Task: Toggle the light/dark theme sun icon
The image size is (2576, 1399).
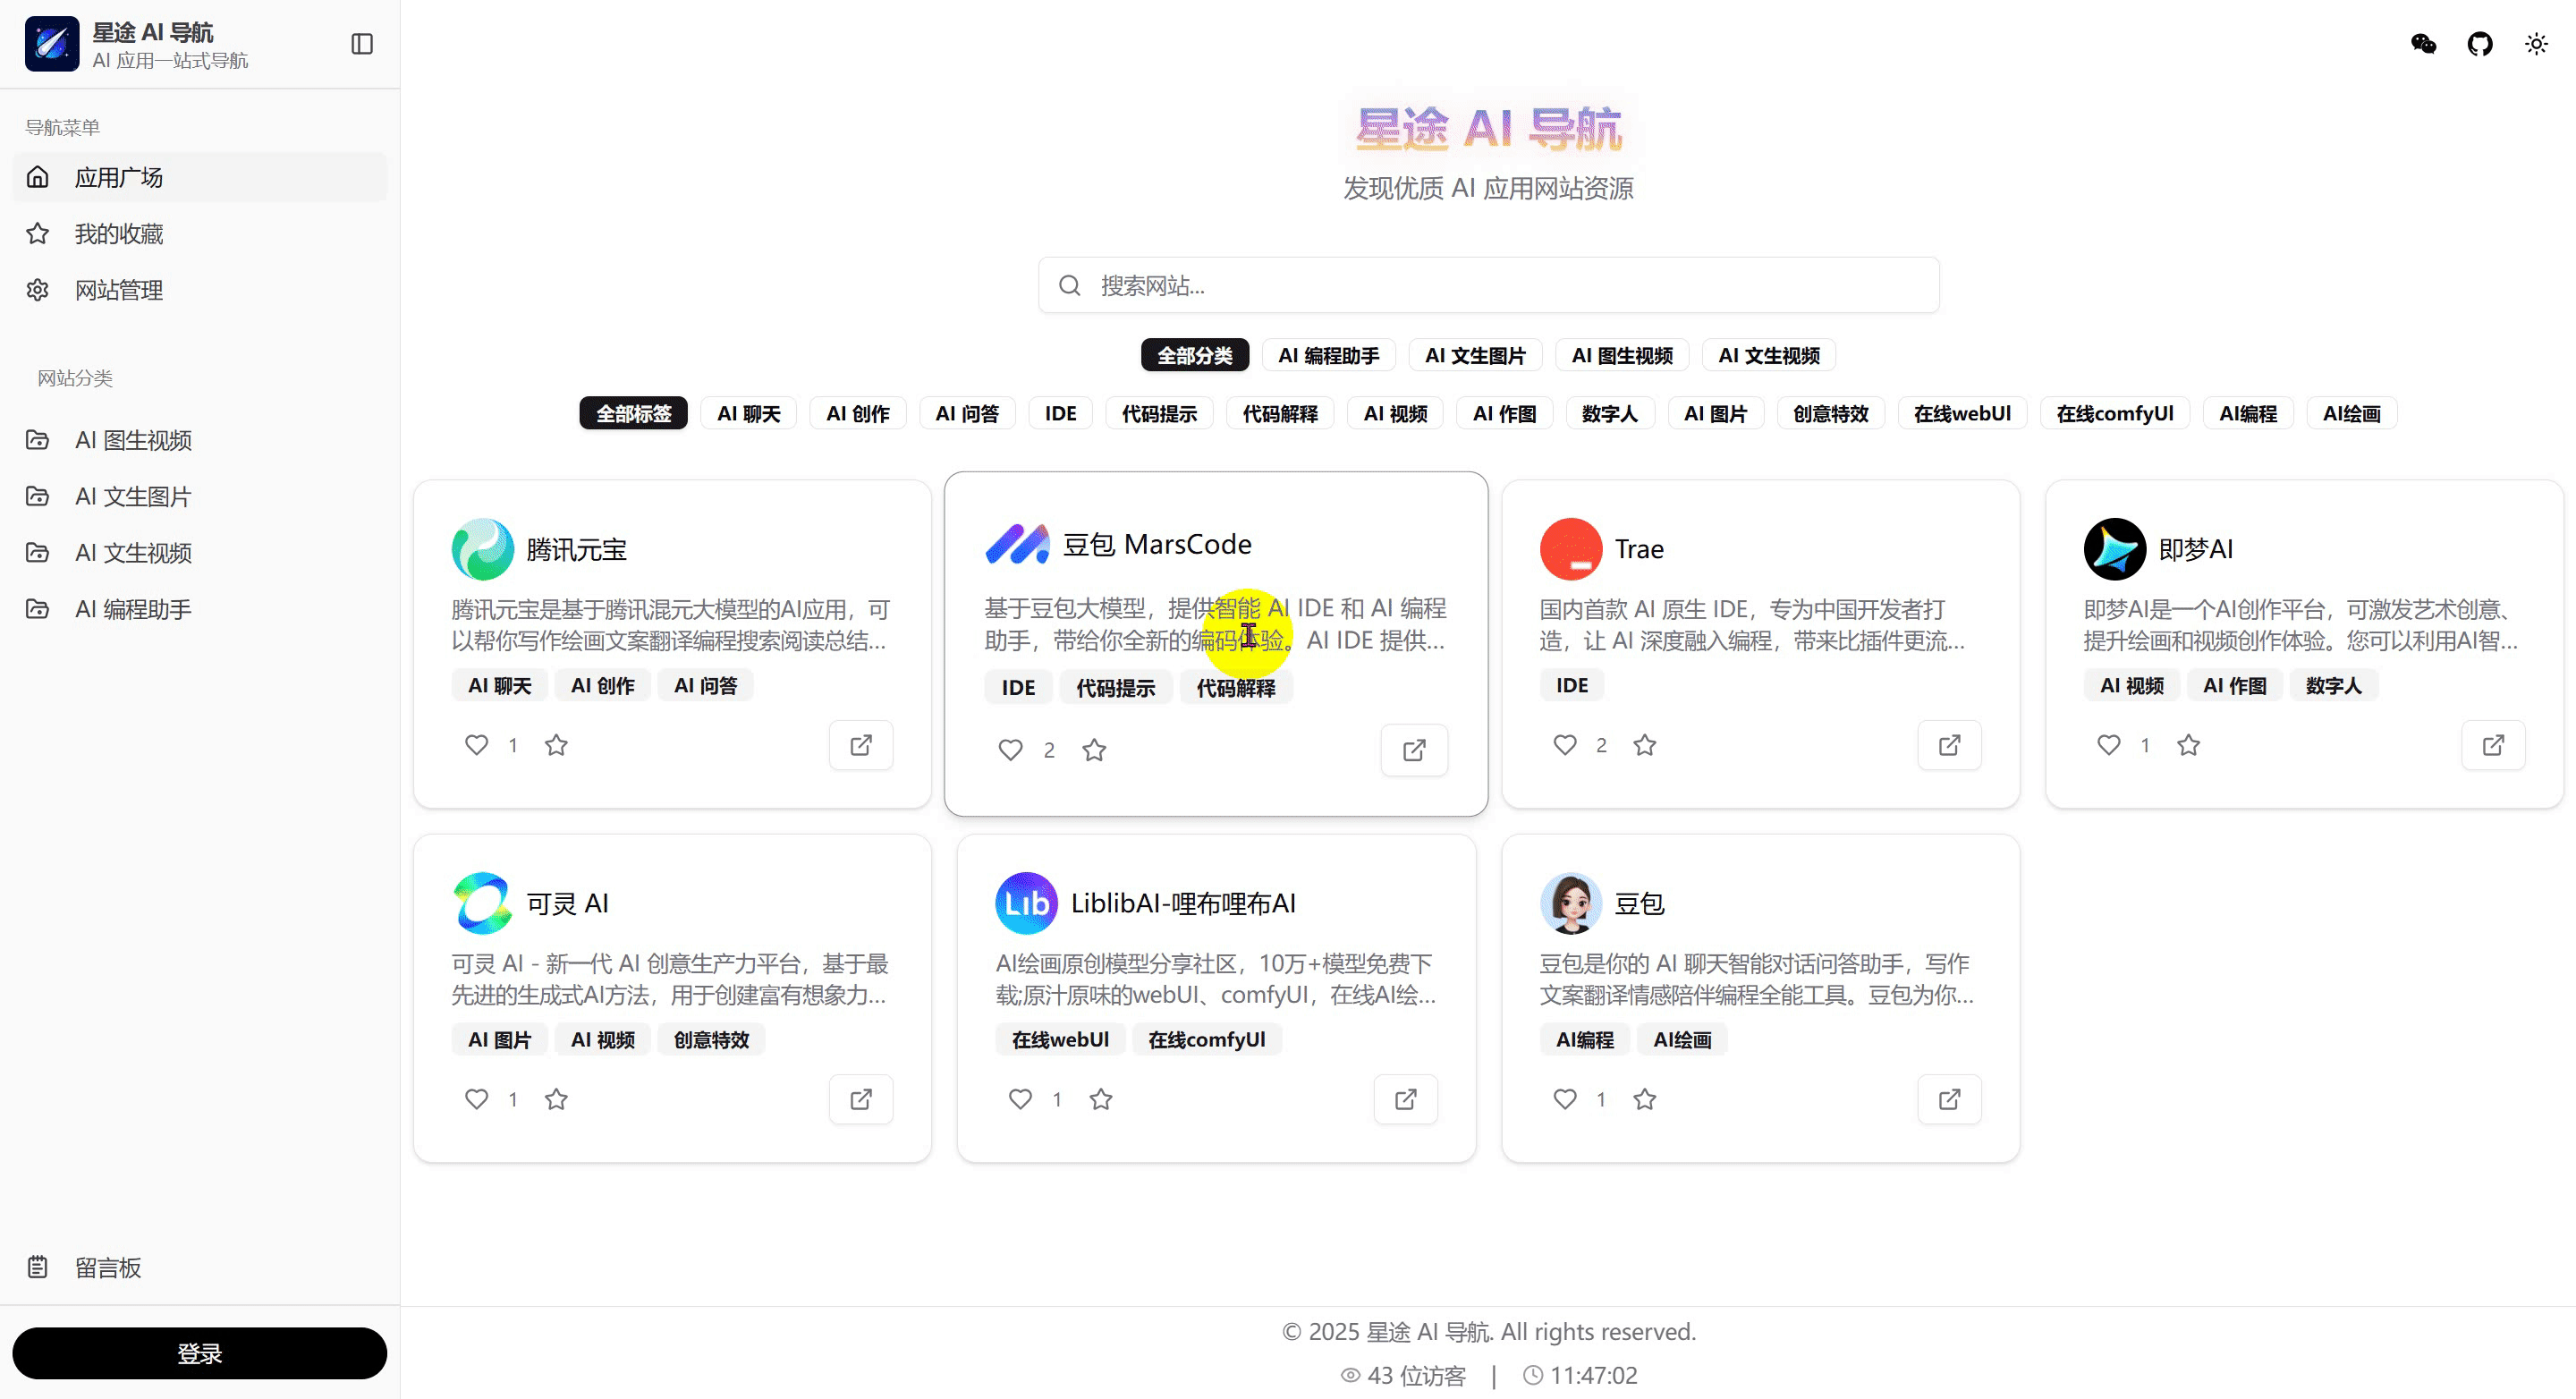Action: tap(2537, 44)
